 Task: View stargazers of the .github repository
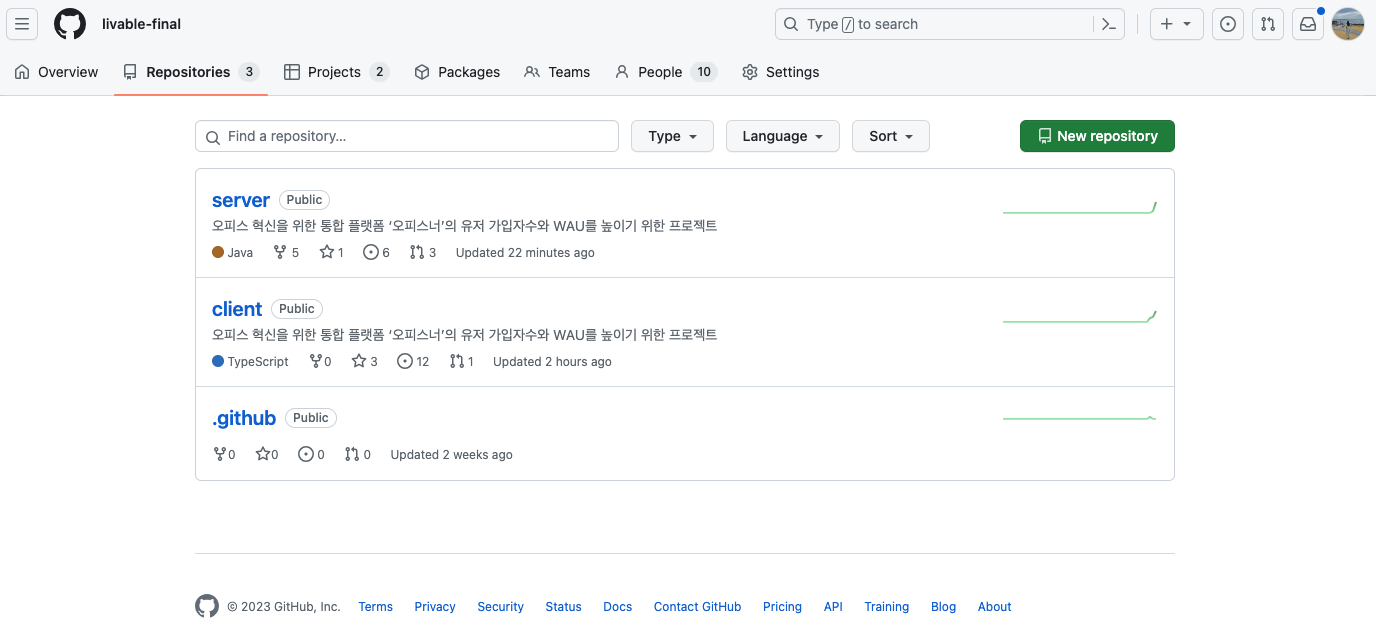point(267,455)
